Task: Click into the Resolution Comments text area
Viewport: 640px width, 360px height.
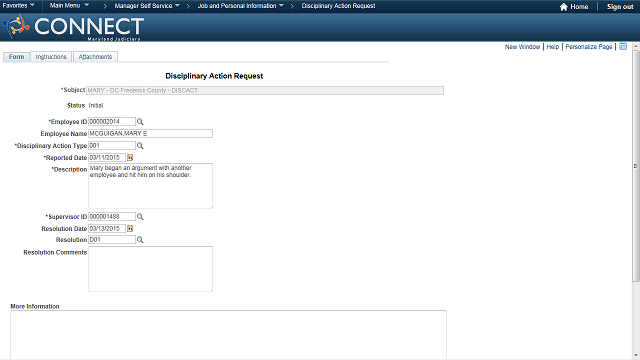Action: [150, 269]
